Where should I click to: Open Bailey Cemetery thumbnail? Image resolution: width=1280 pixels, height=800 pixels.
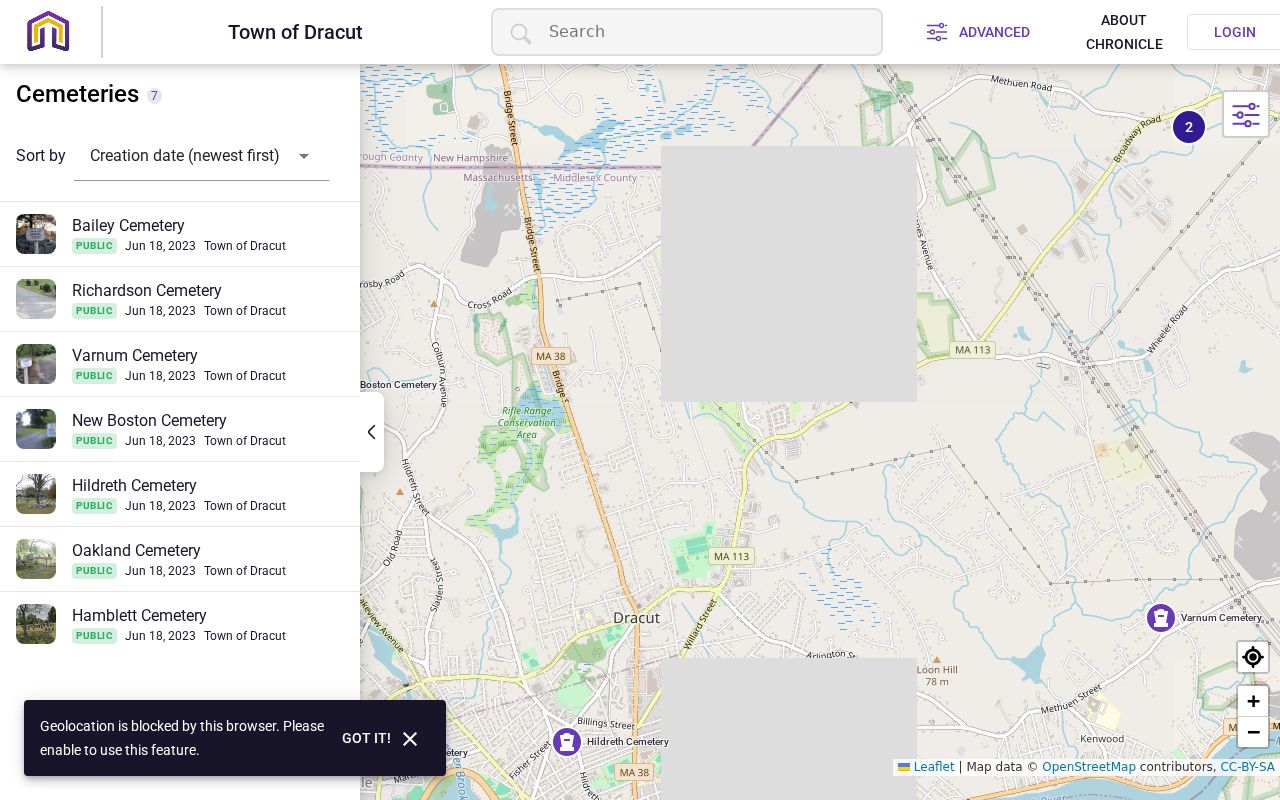click(x=36, y=234)
